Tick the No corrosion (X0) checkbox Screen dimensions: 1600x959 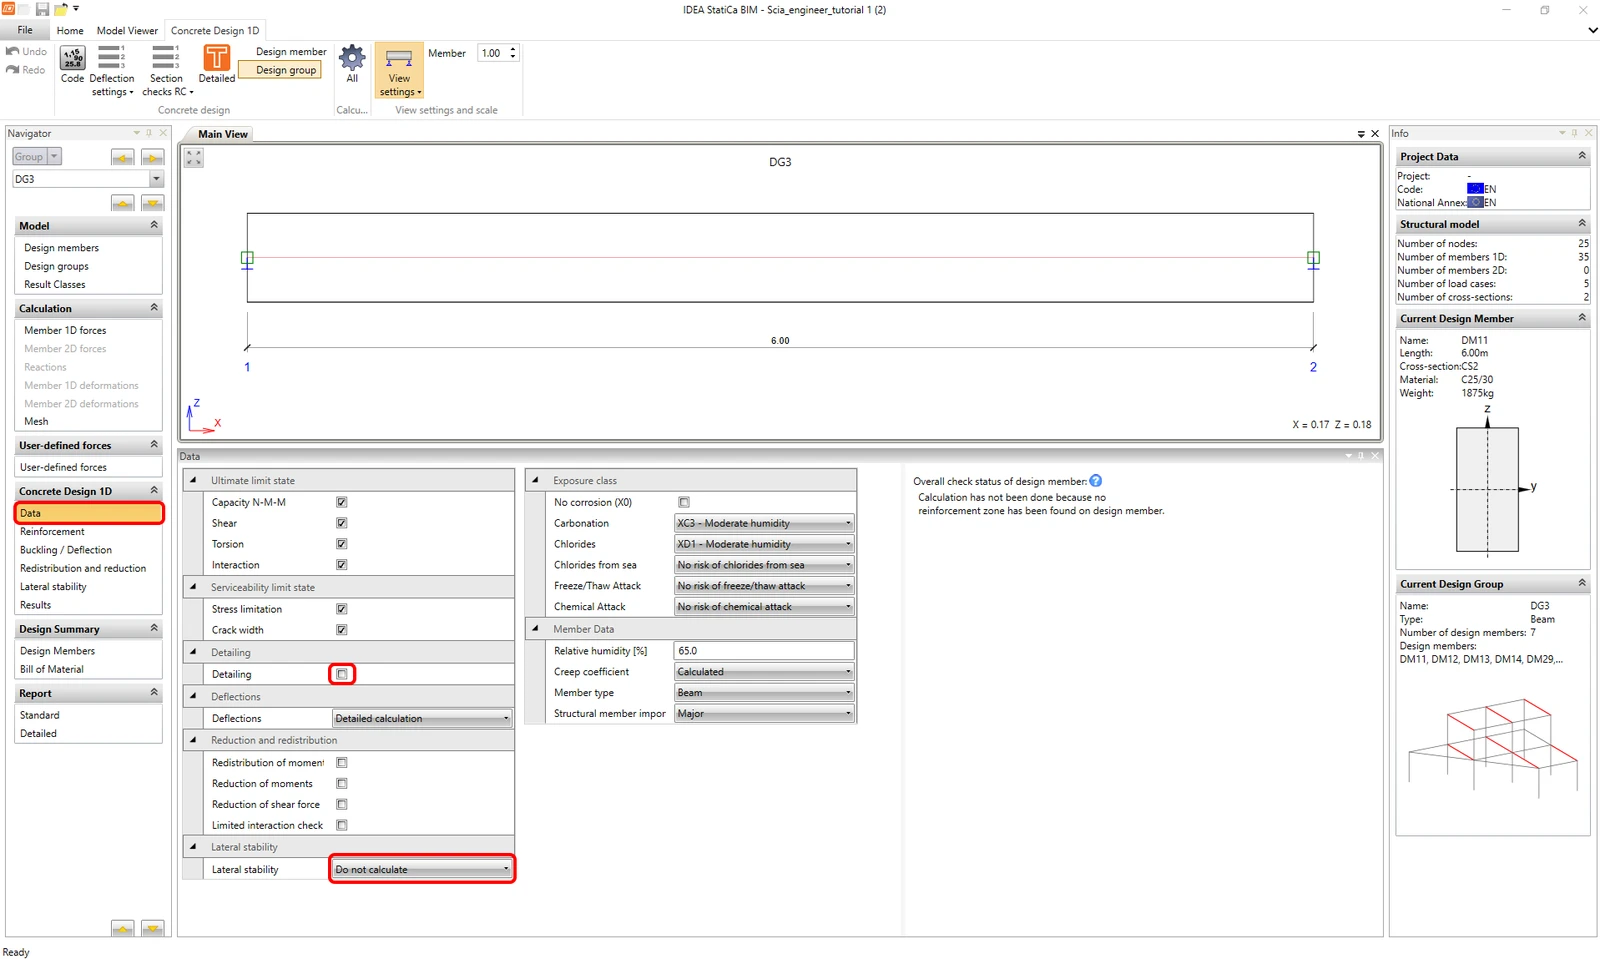click(x=684, y=502)
